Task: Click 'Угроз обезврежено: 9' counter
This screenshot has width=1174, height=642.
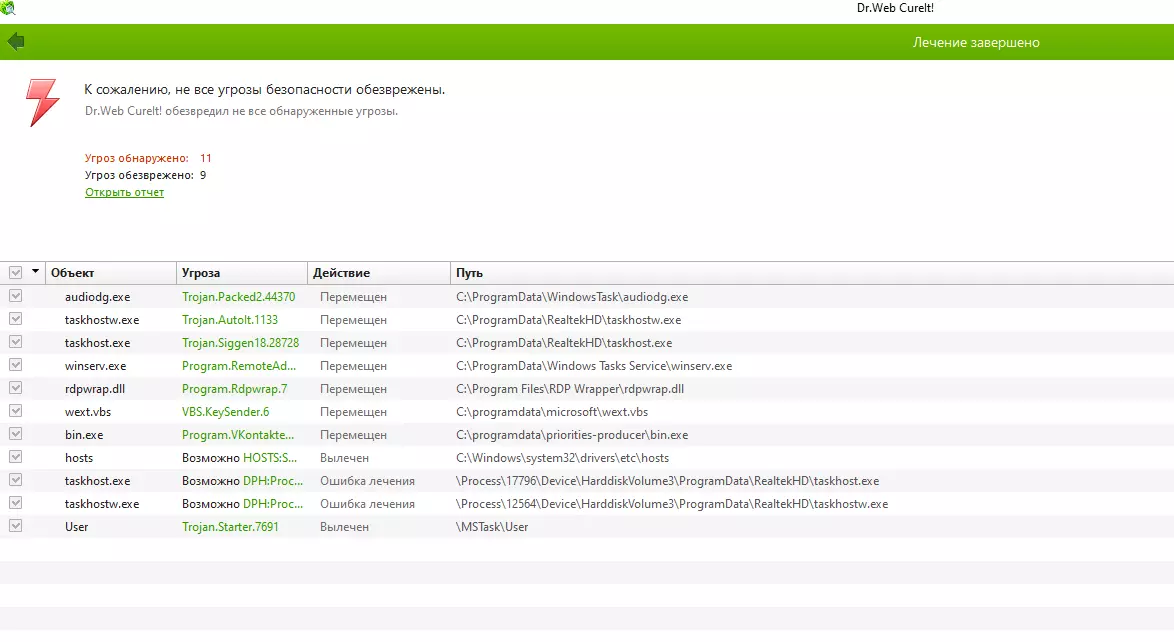Action: click(145, 175)
